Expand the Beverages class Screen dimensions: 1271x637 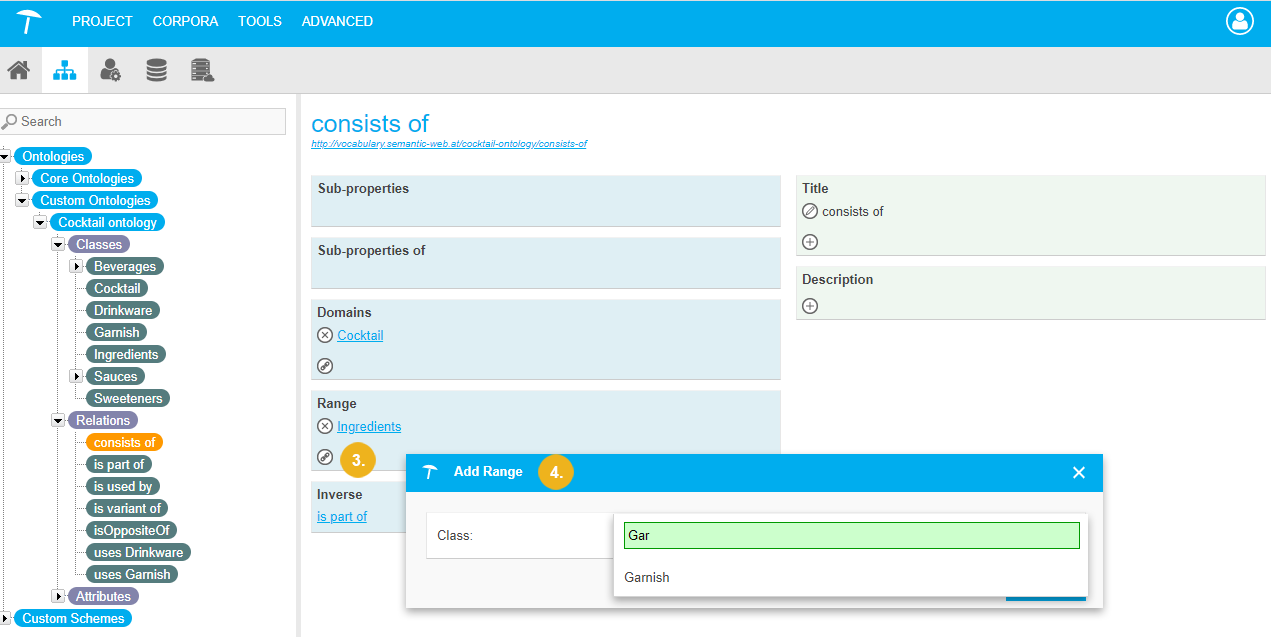click(x=76, y=266)
